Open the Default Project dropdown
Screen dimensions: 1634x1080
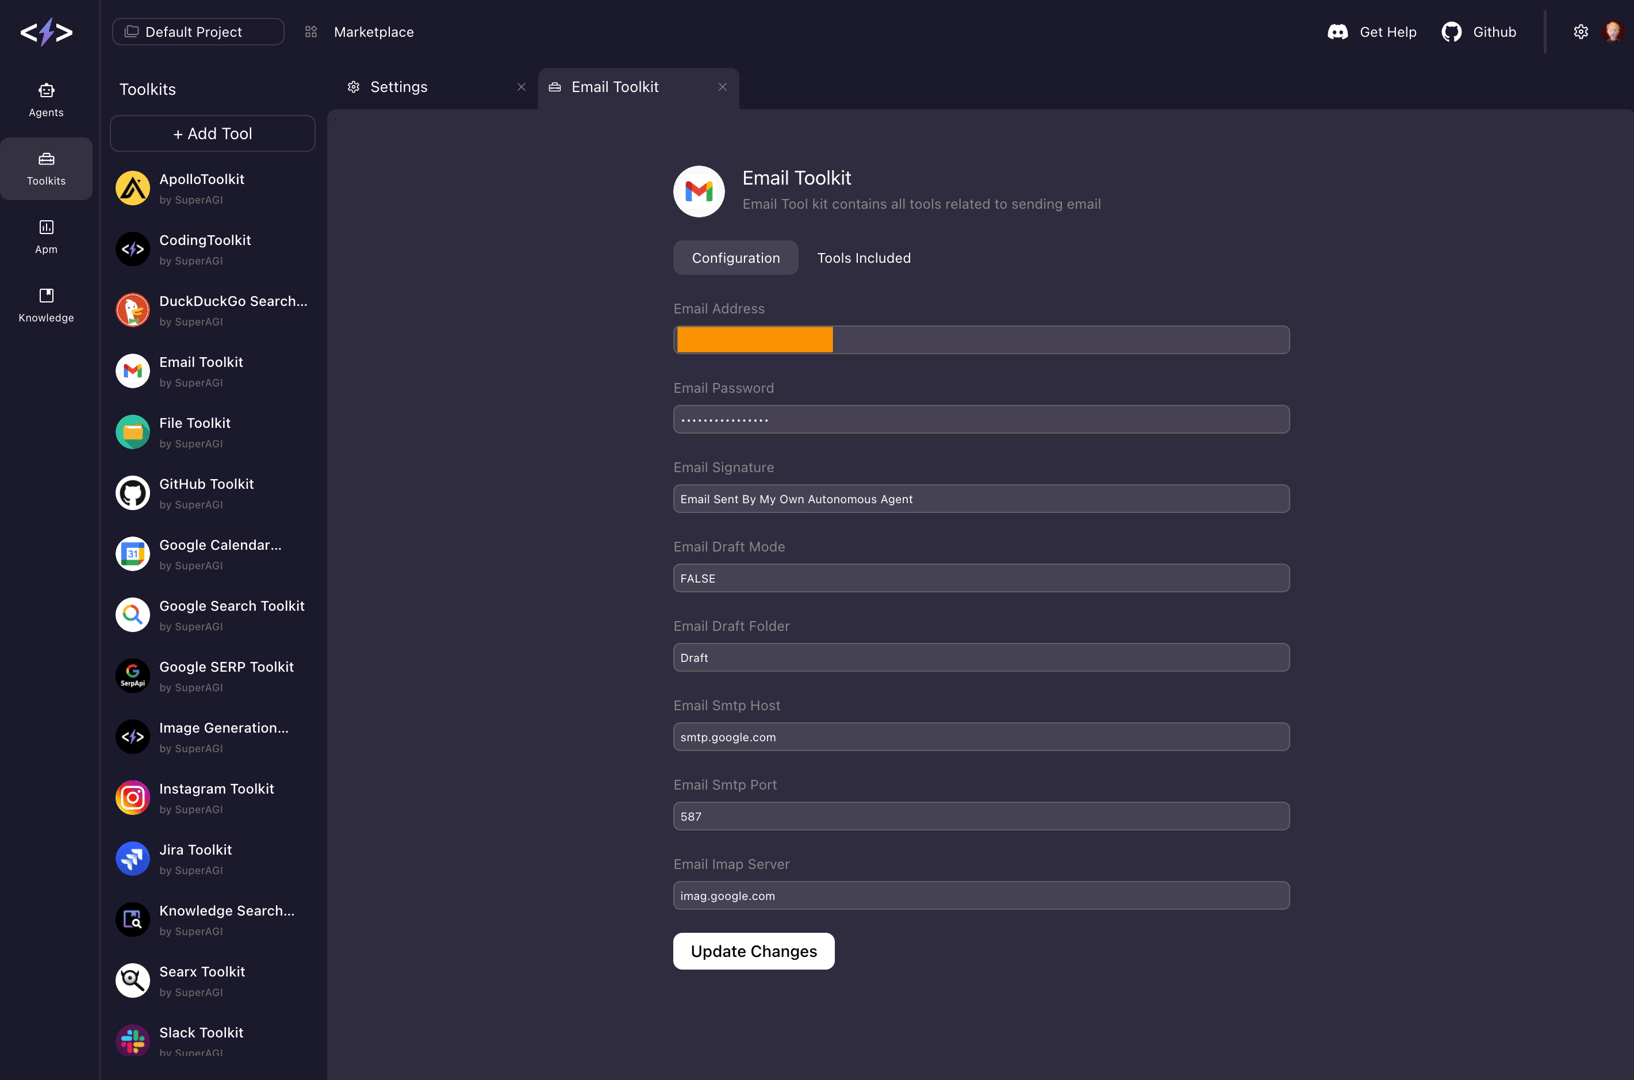click(x=198, y=32)
